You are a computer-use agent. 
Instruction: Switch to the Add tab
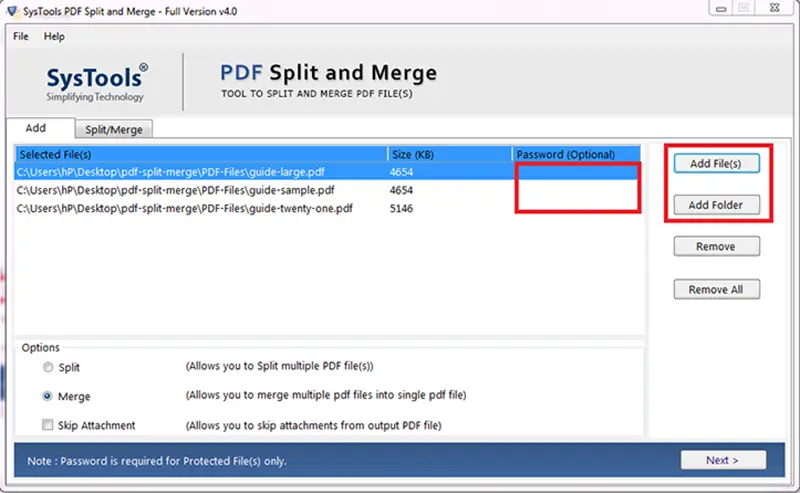point(41,128)
